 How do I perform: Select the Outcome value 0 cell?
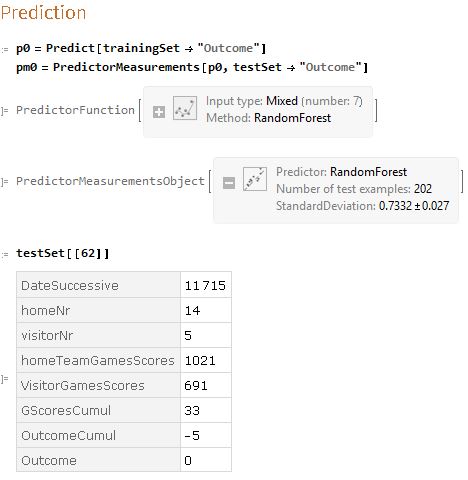(206, 460)
